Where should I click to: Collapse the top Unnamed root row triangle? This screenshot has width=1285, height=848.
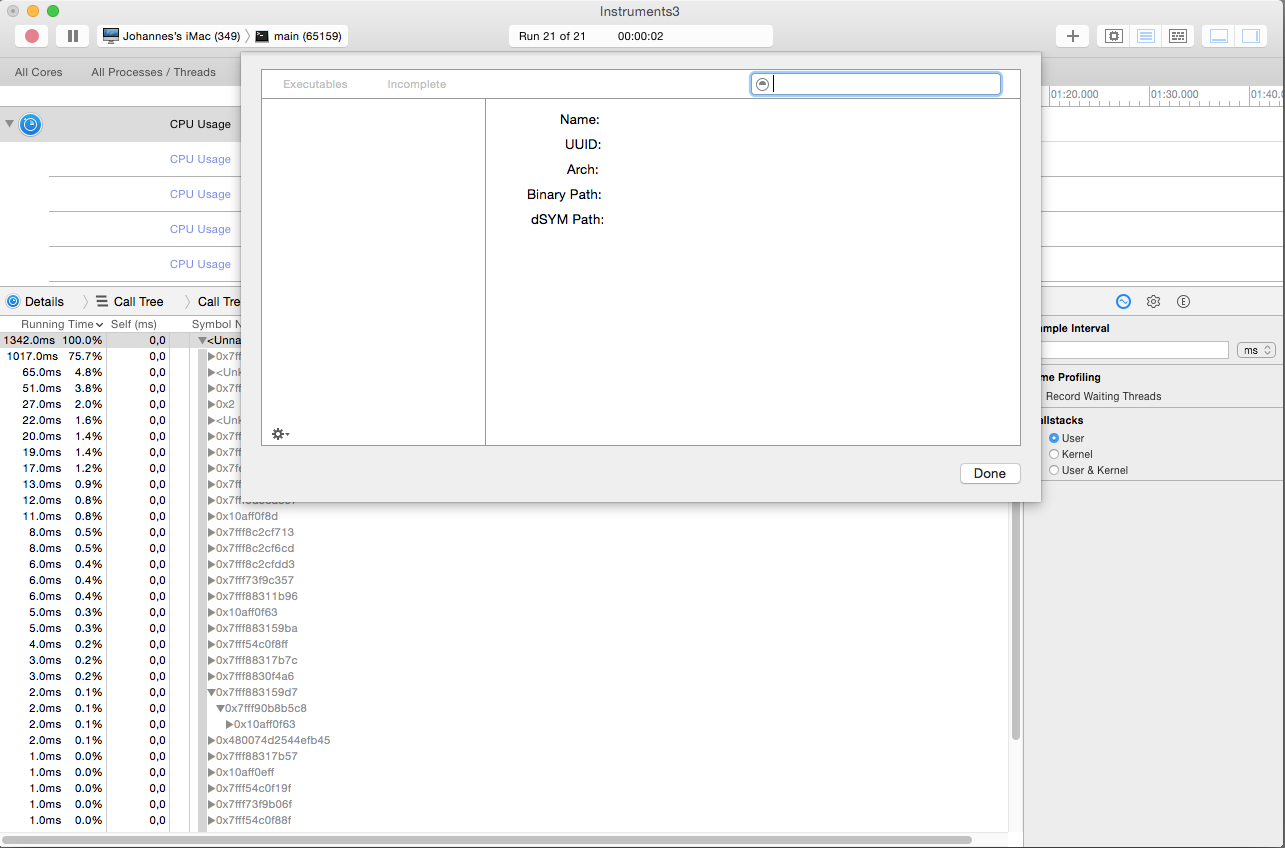pyautogui.click(x=202, y=340)
